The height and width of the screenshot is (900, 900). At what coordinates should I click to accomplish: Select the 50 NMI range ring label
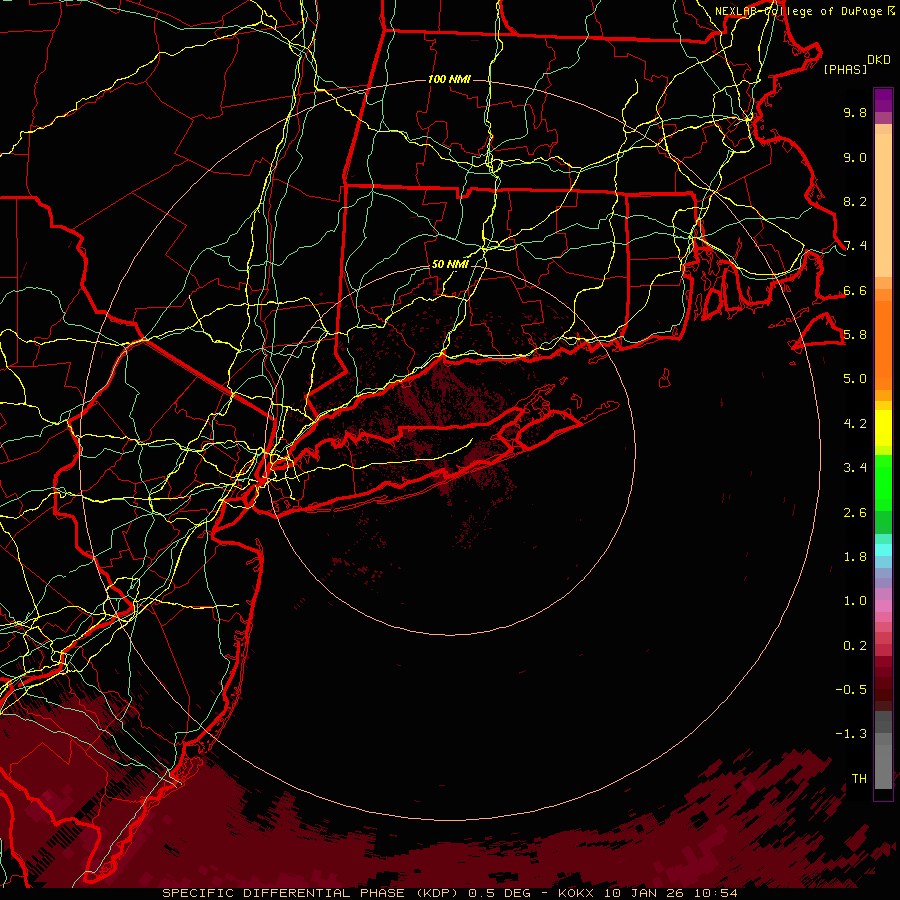[449, 264]
